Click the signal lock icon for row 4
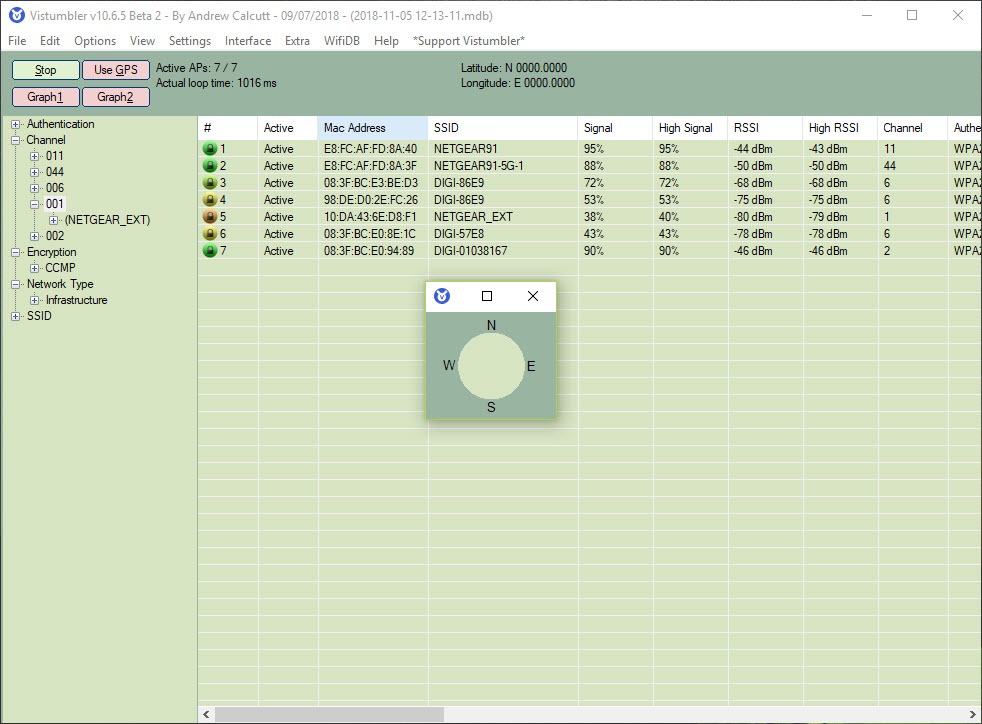The image size is (982, 724). coord(210,200)
